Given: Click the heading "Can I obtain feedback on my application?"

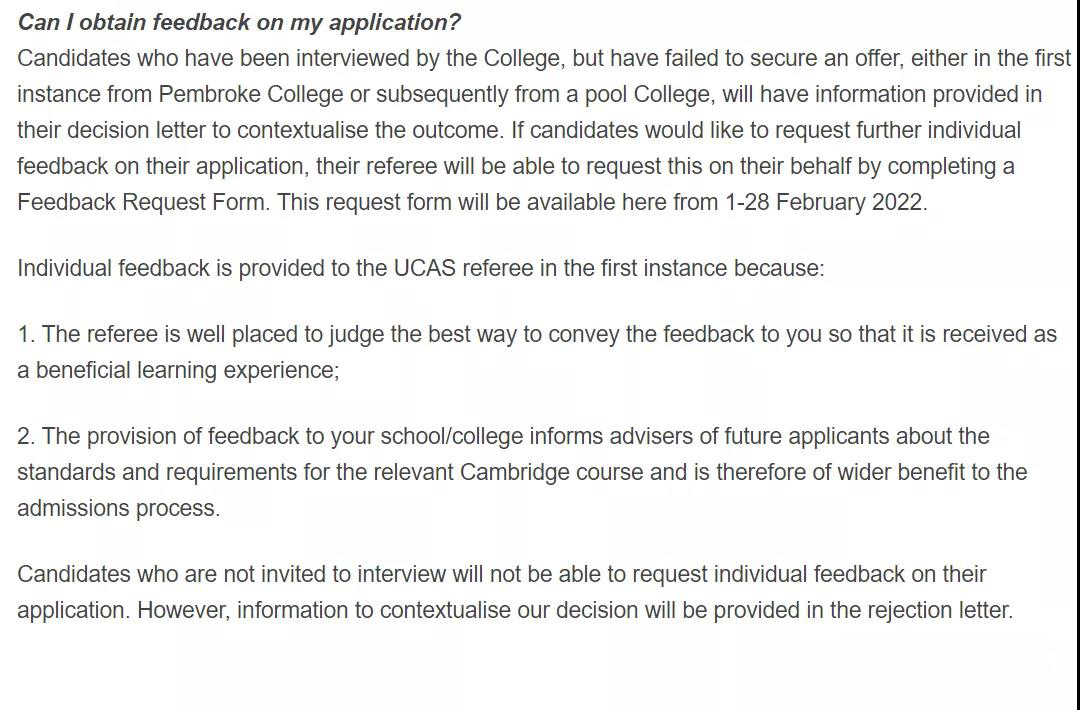Looking at the screenshot, I should point(239,23).
